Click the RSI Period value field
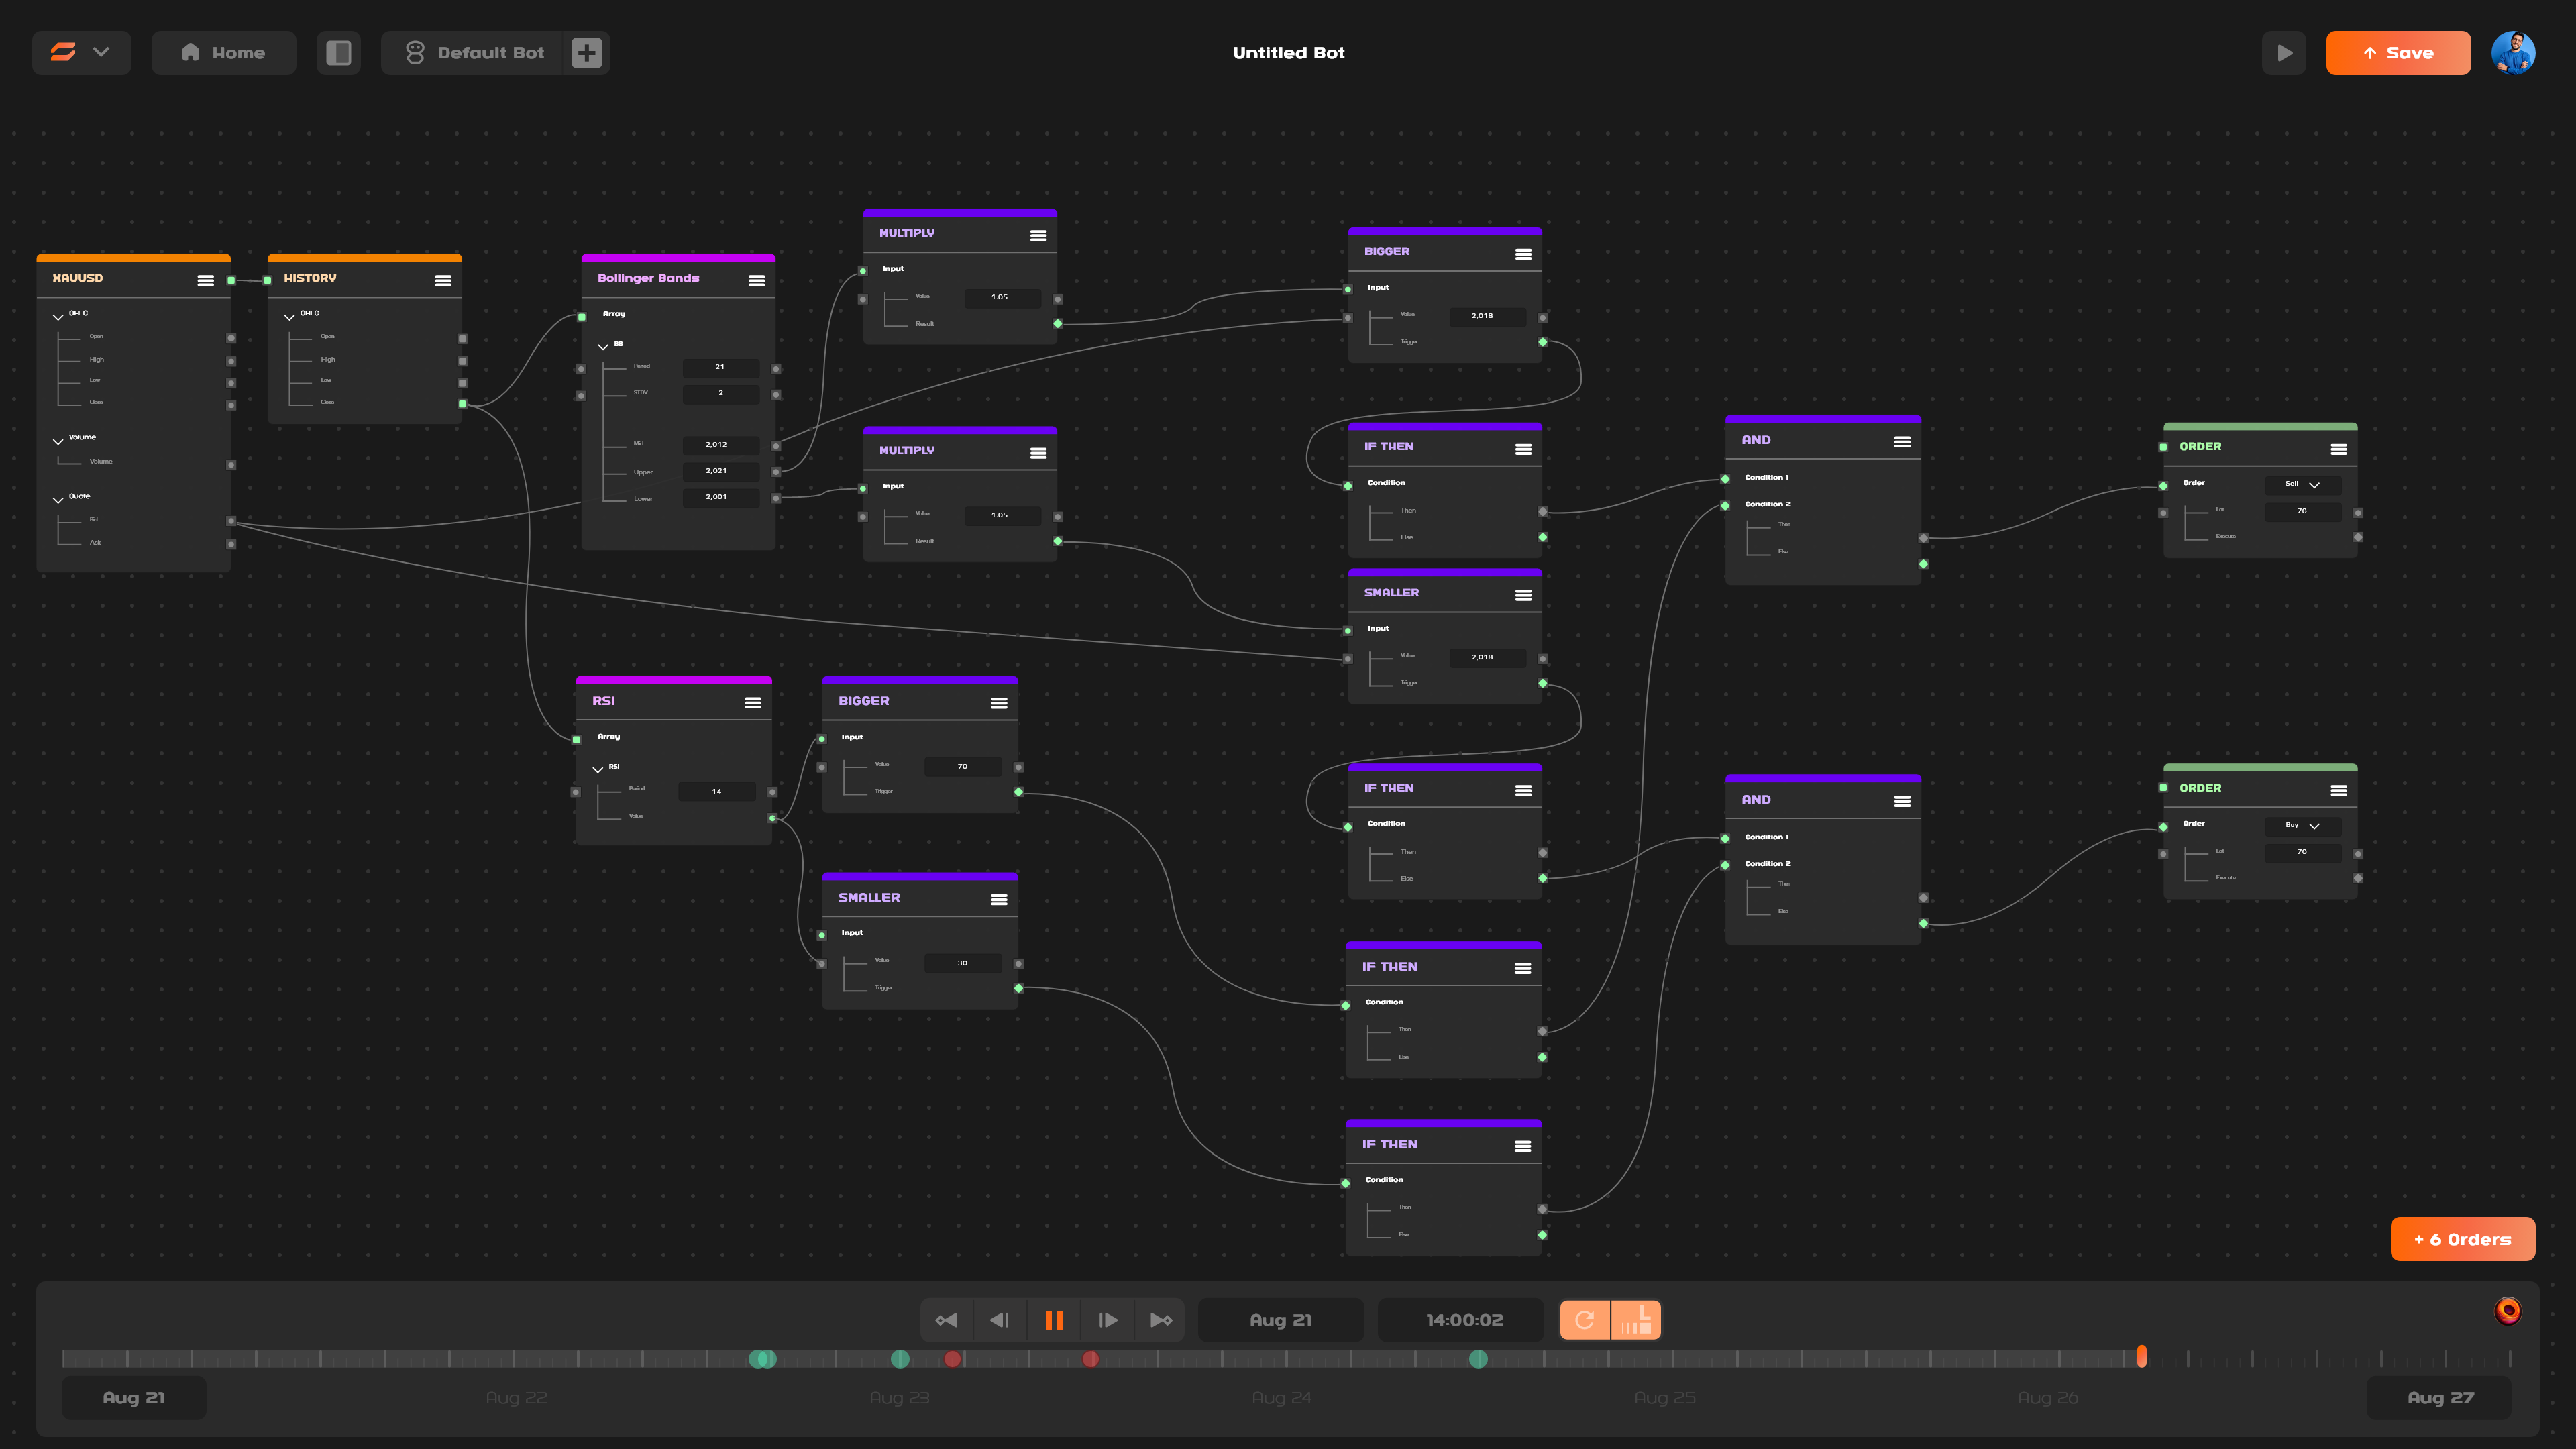 point(716,791)
